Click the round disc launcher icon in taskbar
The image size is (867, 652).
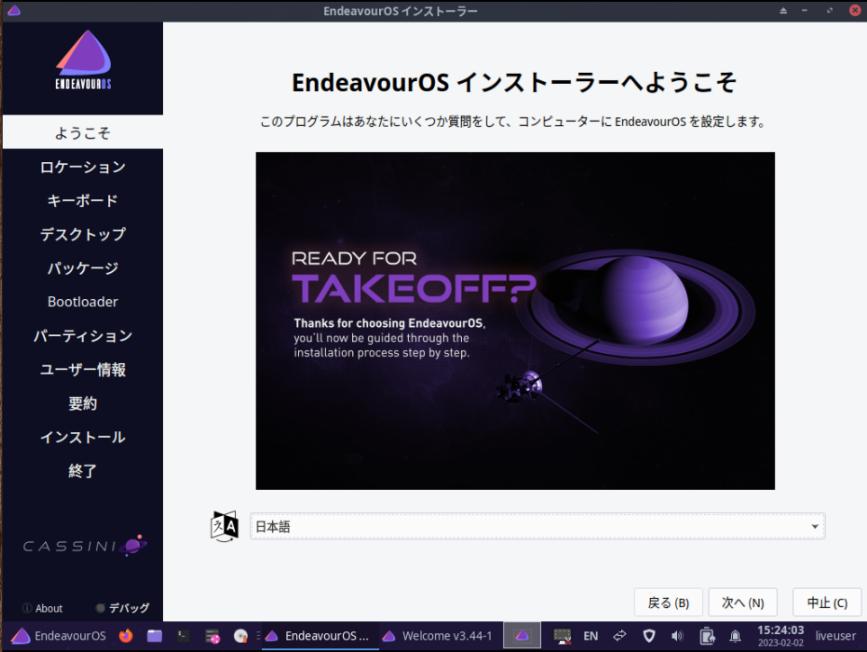pyautogui.click(x=241, y=637)
